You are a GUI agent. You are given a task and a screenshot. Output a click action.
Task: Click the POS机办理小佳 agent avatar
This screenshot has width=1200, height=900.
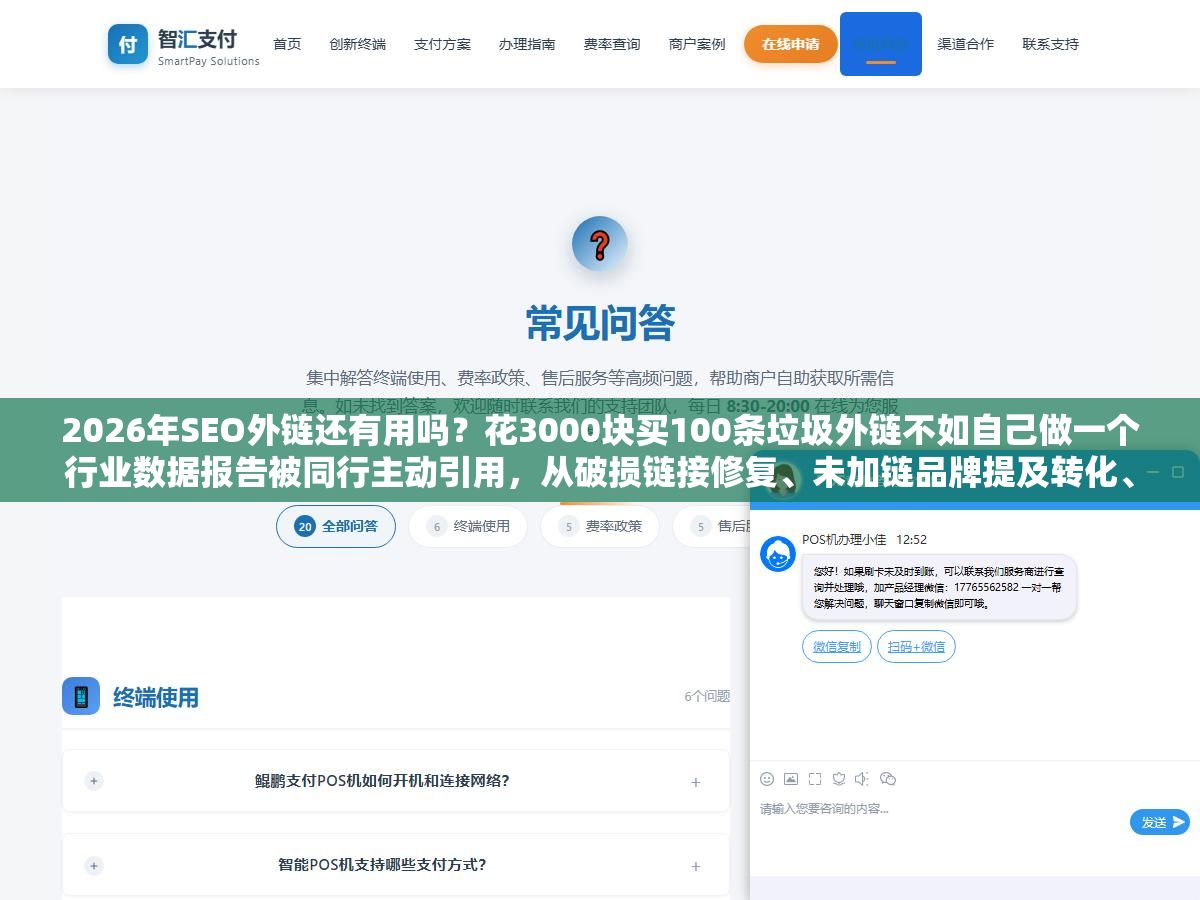(778, 554)
